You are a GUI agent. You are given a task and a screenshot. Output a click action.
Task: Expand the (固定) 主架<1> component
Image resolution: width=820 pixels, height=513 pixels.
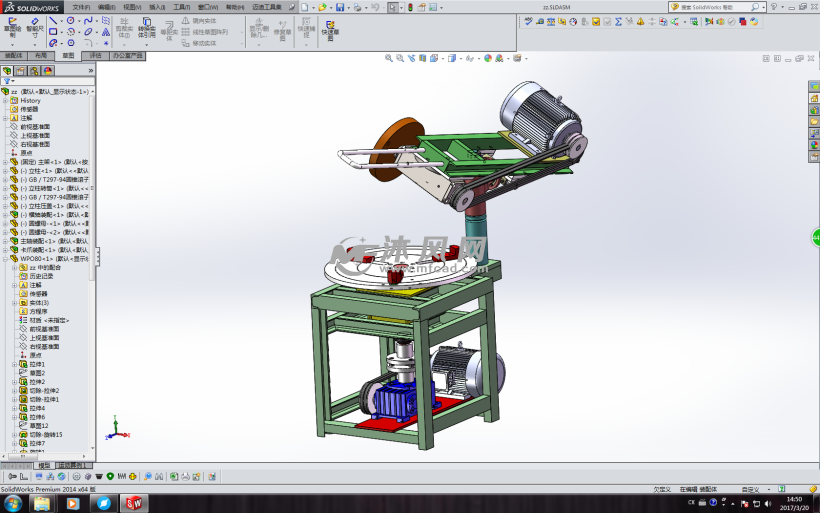[x=5, y=162]
